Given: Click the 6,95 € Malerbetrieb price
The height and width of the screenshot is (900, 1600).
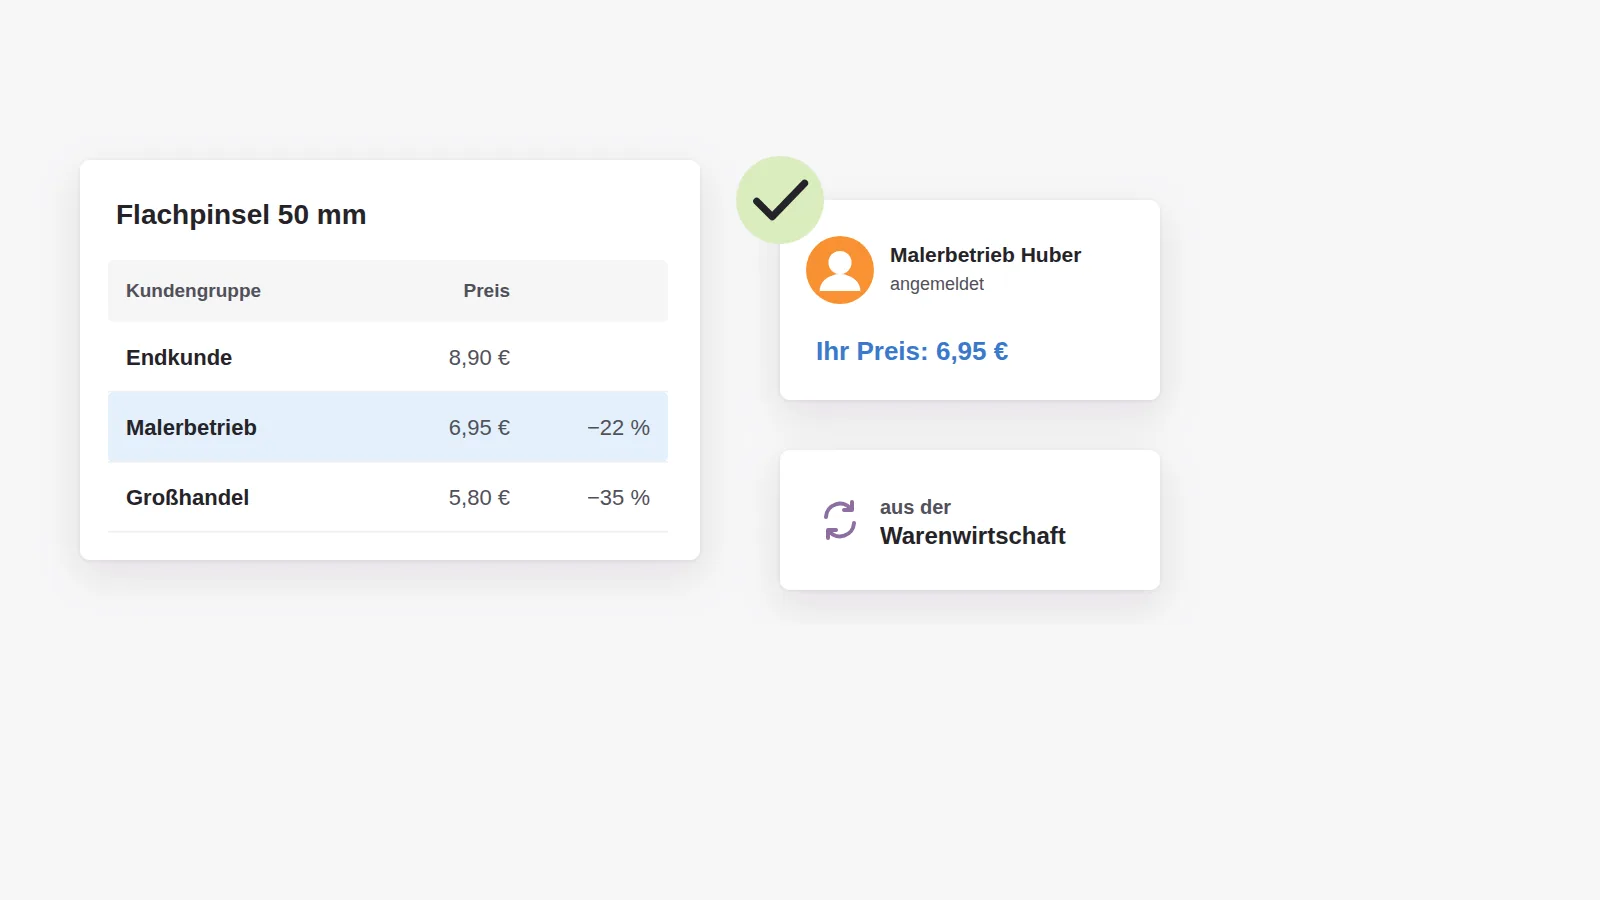Looking at the screenshot, I should [479, 428].
